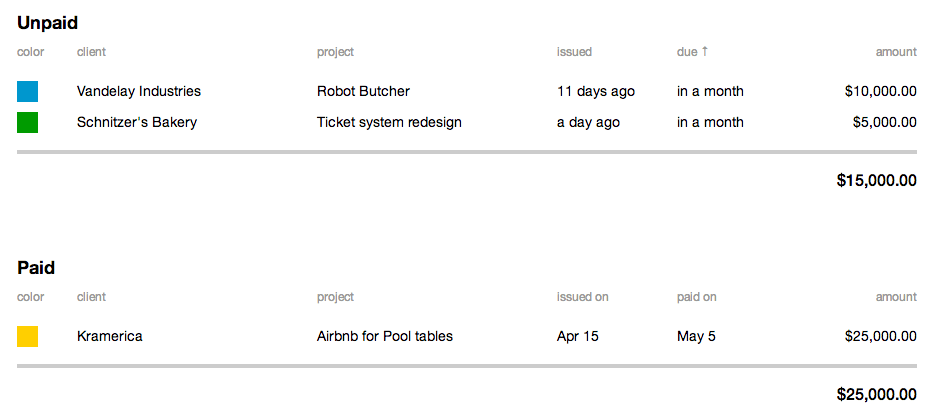Sort Unpaid table by client header

[x=91, y=52]
